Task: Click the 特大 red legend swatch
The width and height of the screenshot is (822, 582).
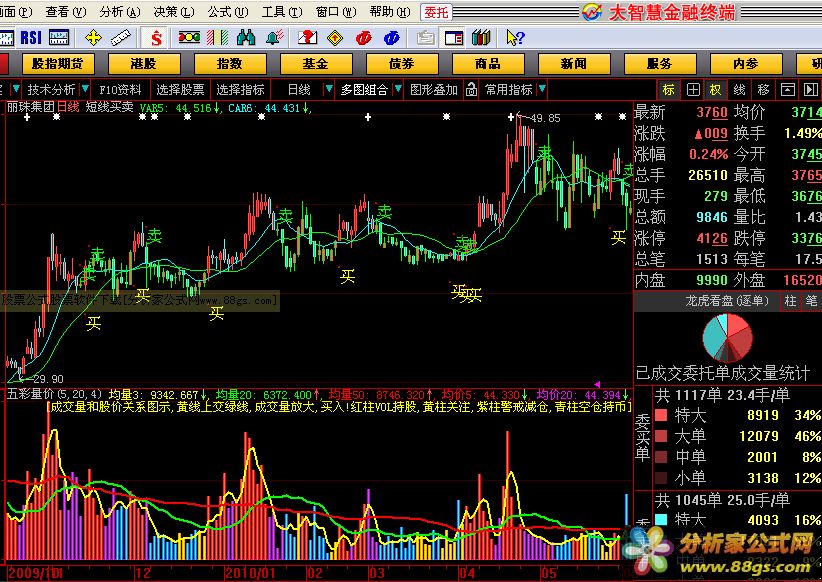Action: [x=662, y=415]
